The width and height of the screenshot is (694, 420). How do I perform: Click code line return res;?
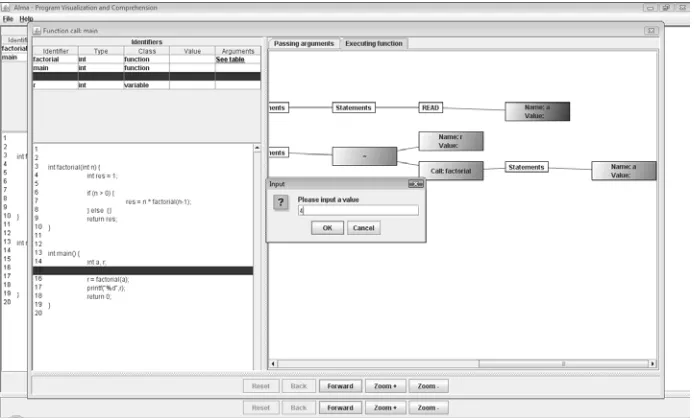tap(102, 219)
